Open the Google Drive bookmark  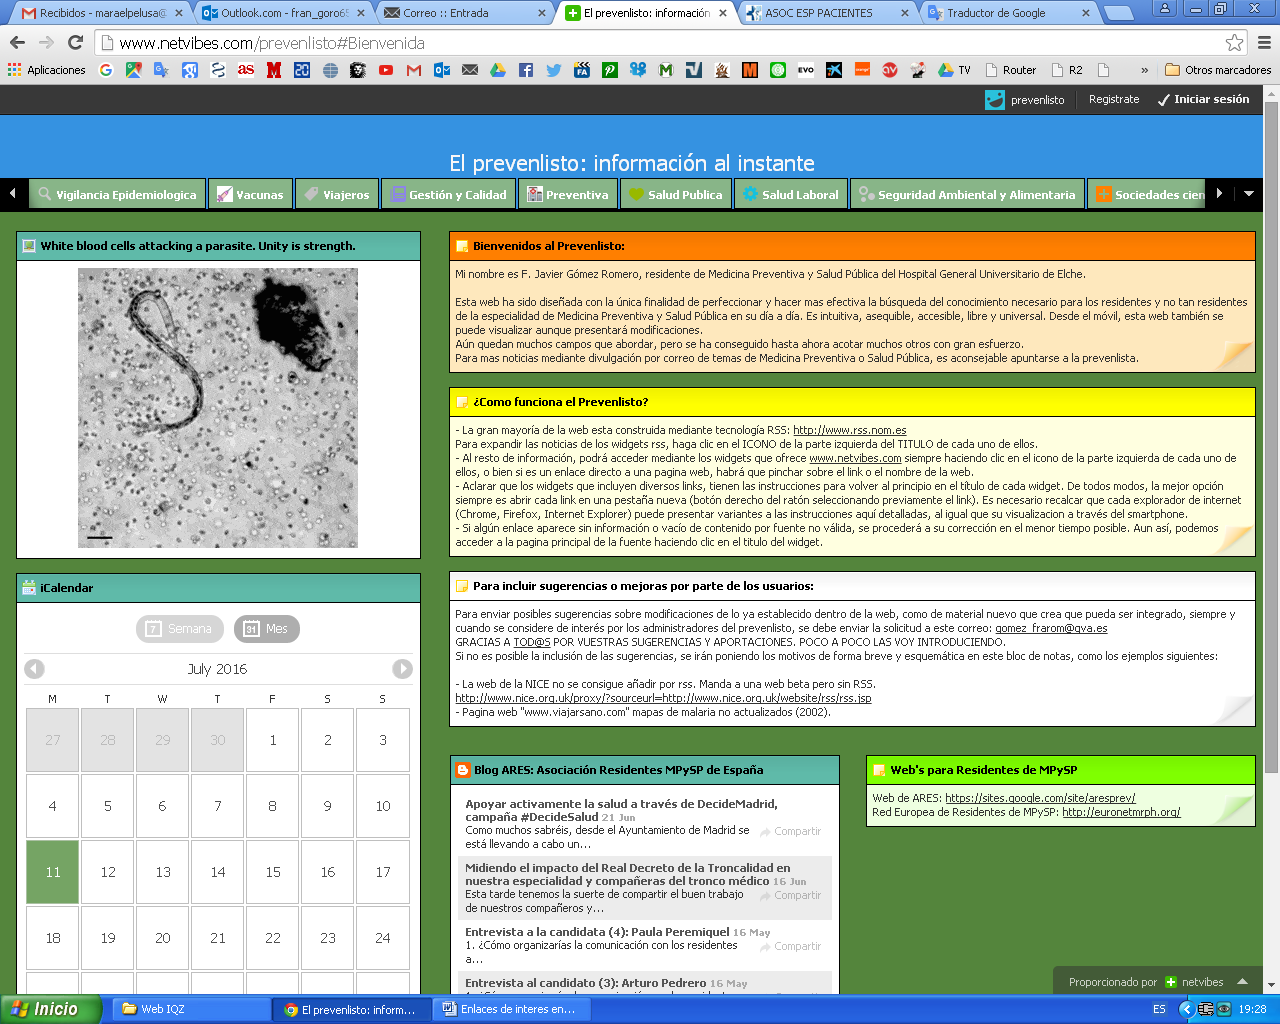498,70
